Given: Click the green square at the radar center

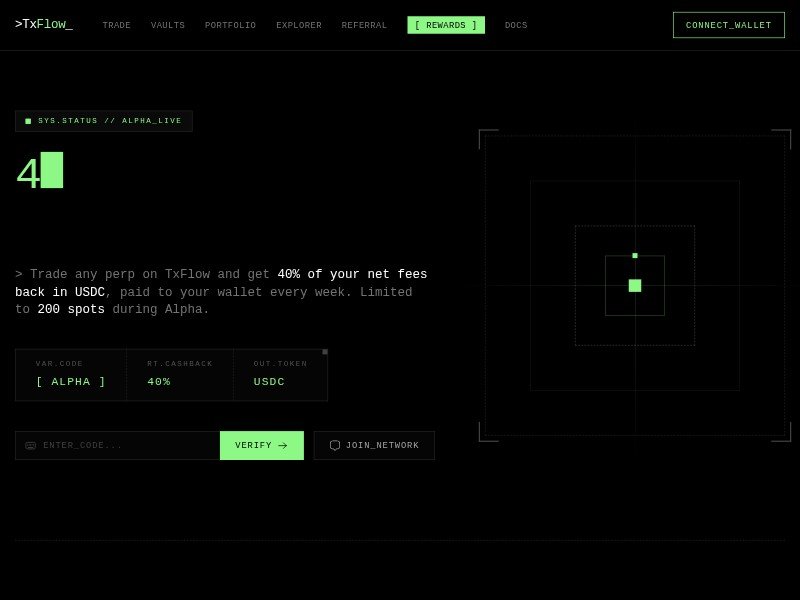Looking at the screenshot, I should pyautogui.click(x=634, y=285).
